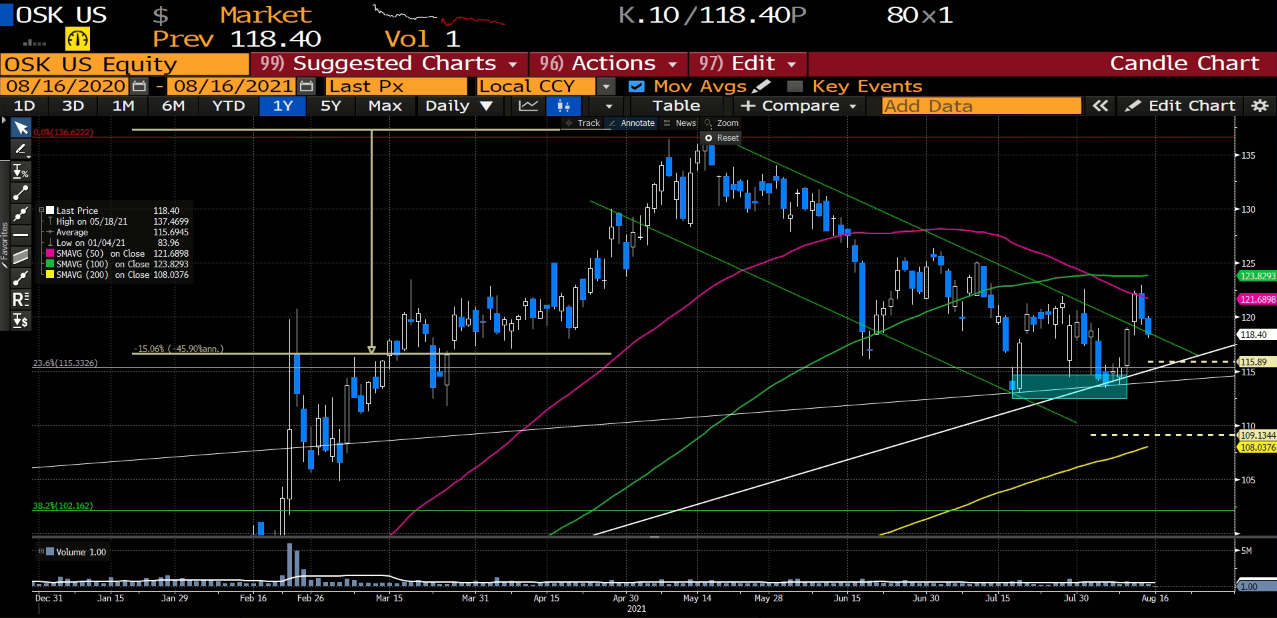Switch to line chart style
This screenshot has width=1277, height=618.
coord(527,106)
